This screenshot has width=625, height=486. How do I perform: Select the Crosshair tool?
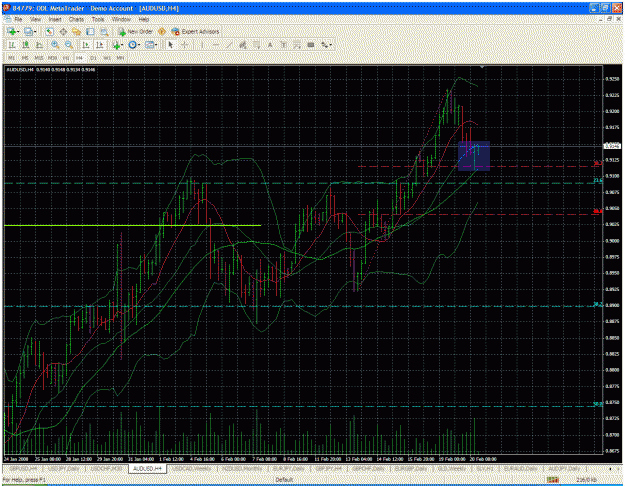pyautogui.click(x=185, y=45)
